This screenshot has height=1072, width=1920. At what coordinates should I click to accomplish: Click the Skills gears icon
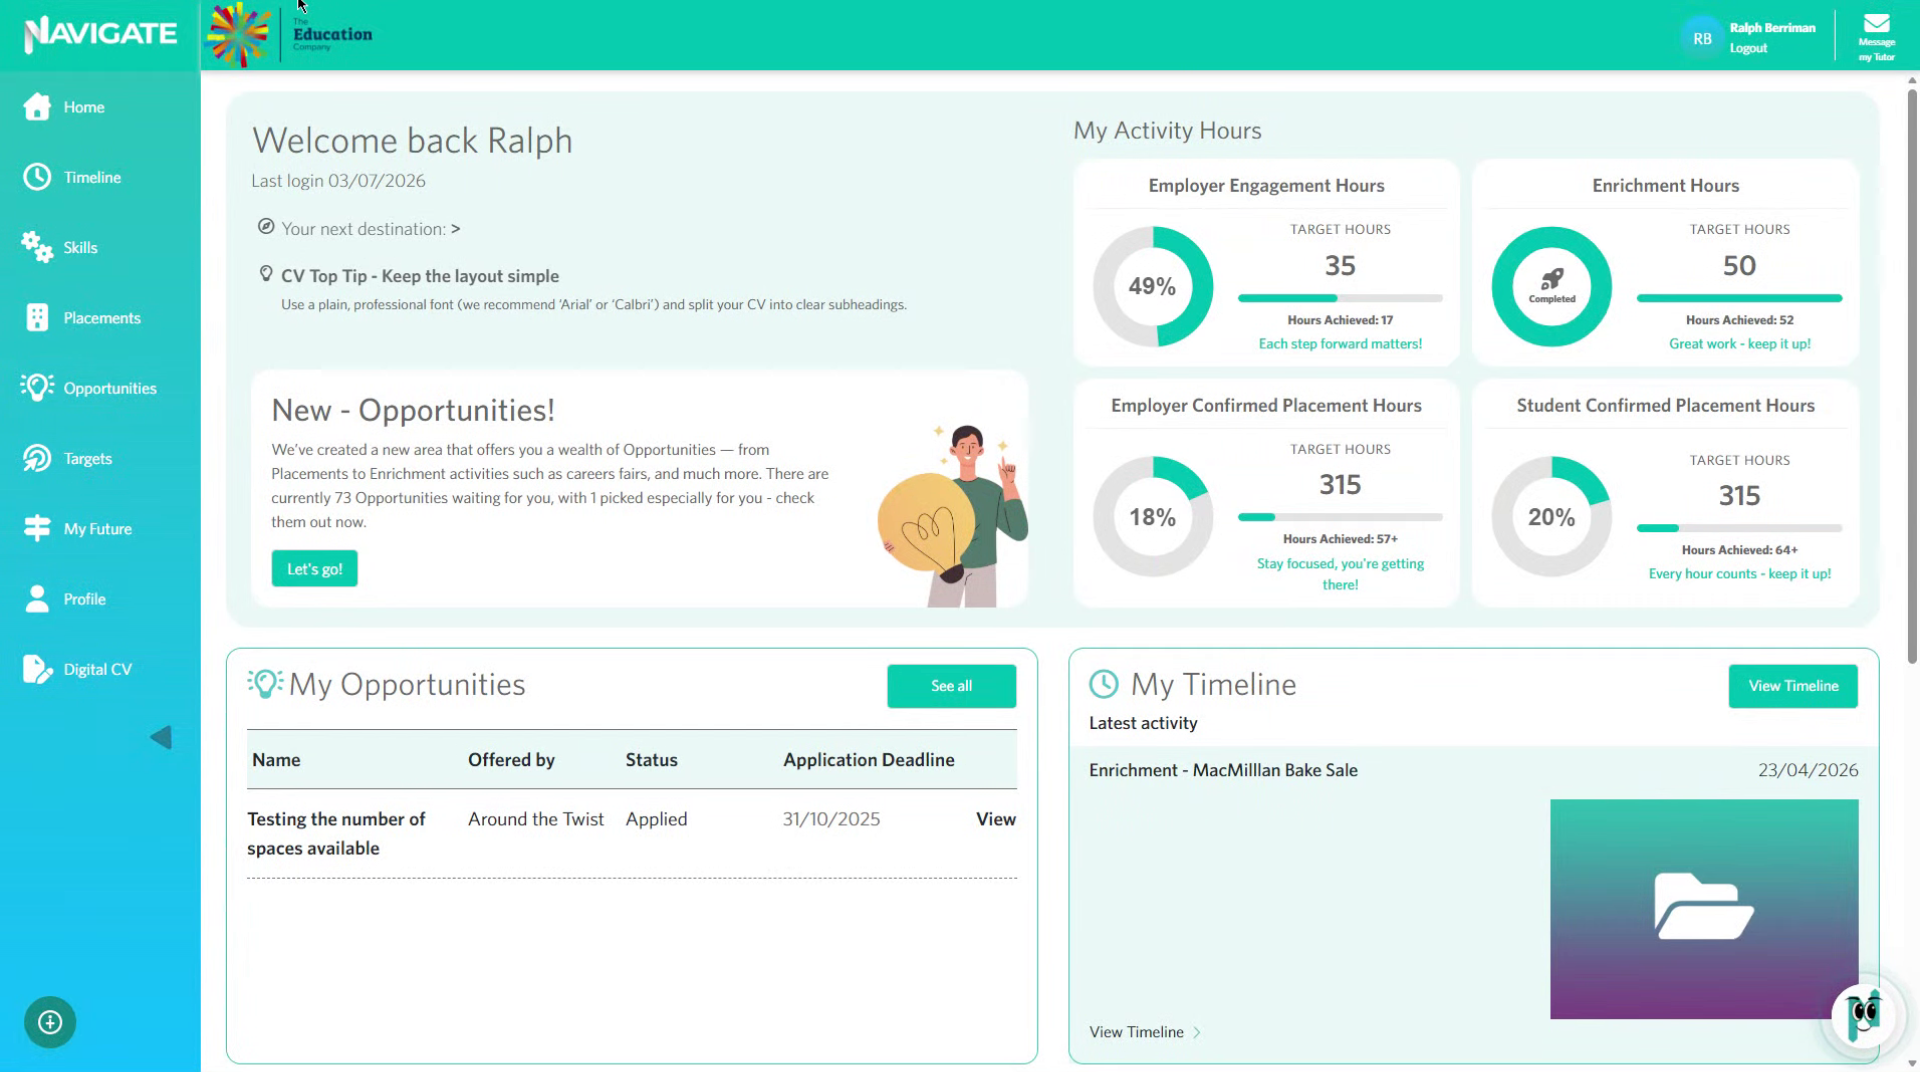tap(37, 247)
